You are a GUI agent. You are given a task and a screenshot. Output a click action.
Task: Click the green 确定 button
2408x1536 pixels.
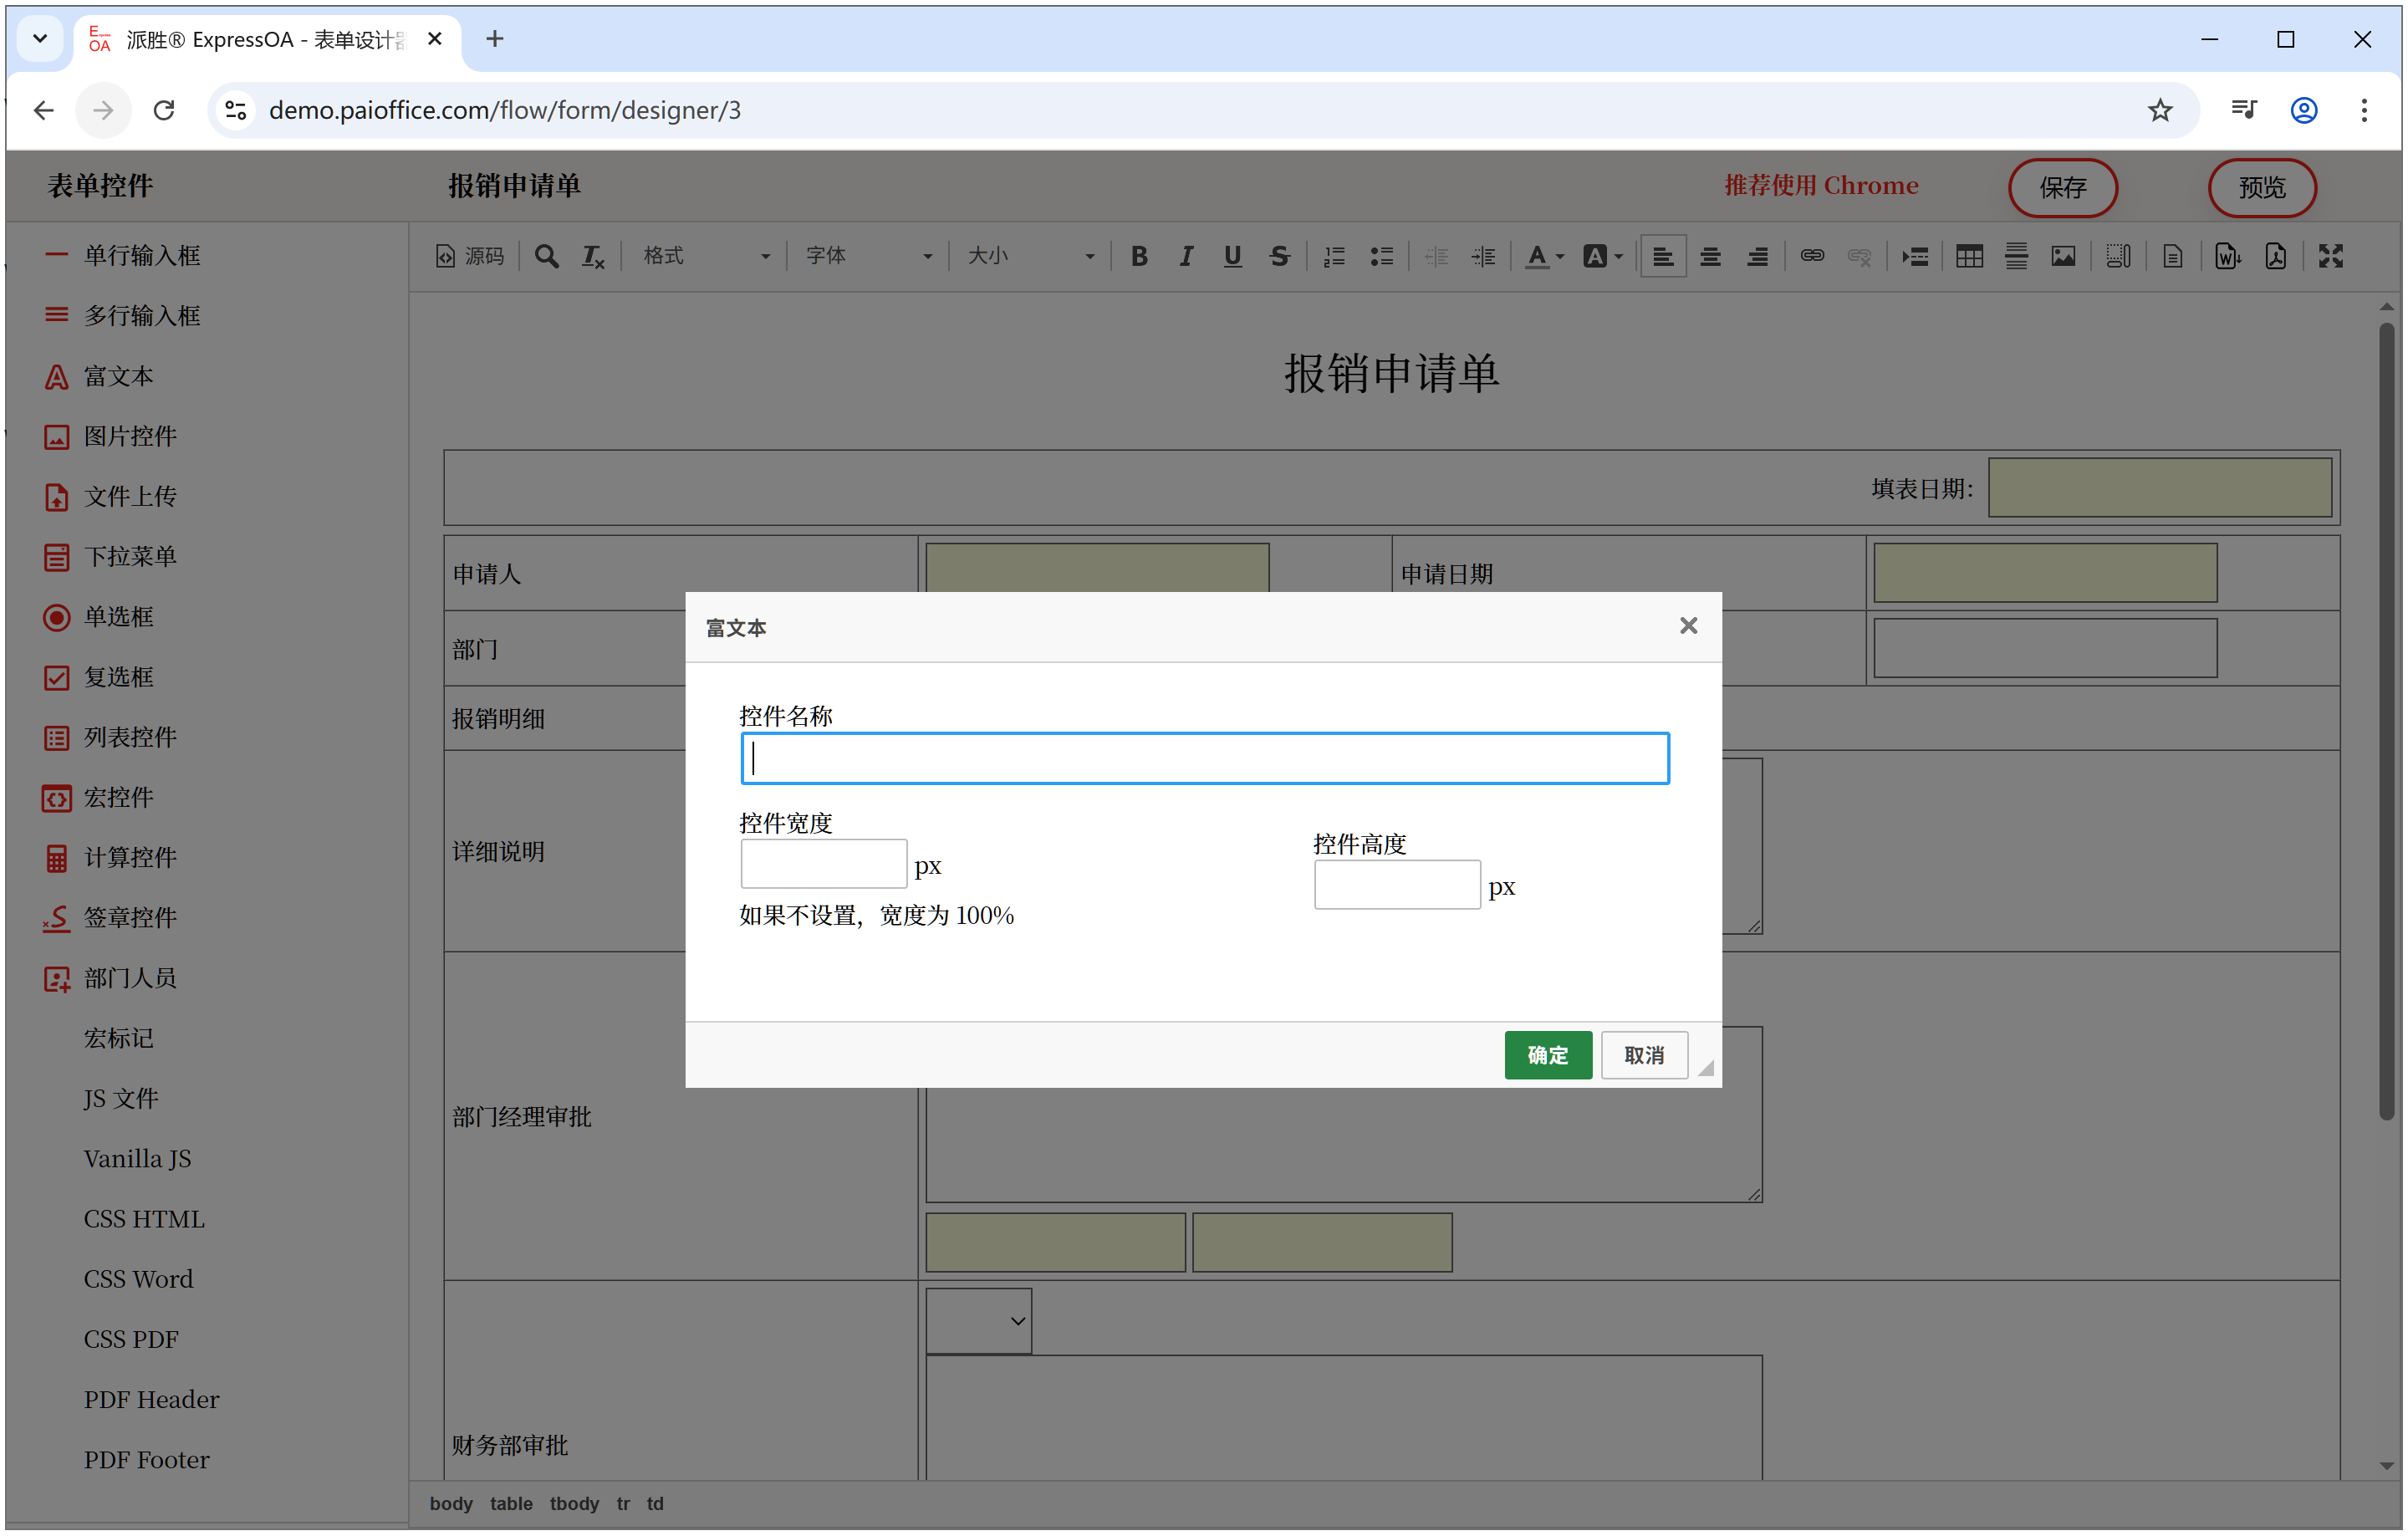point(1547,1055)
